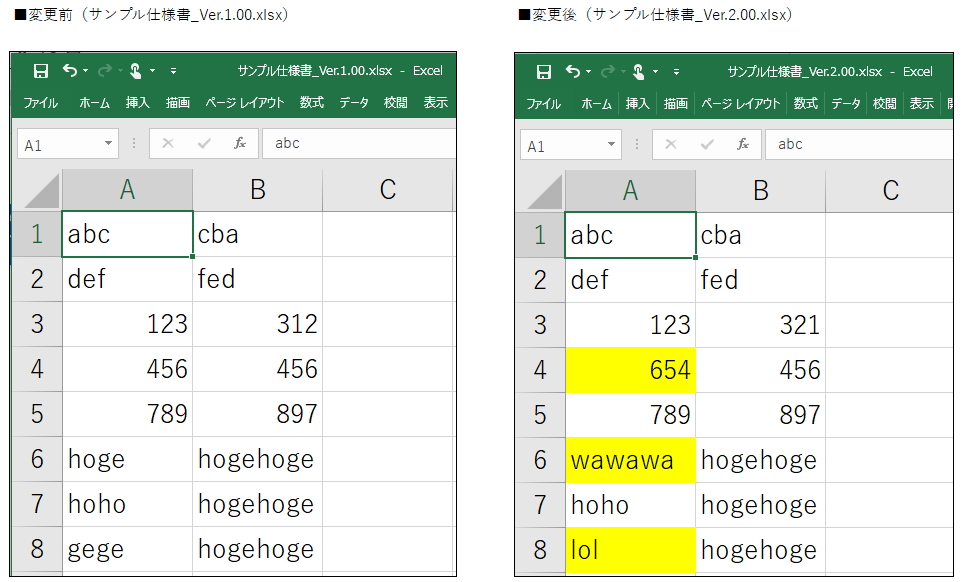The width and height of the screenshot is (962, 582).
Task: Expand Customize Quick Access Toolbar in Ver.1.00
Action: (x=174, y=71)
